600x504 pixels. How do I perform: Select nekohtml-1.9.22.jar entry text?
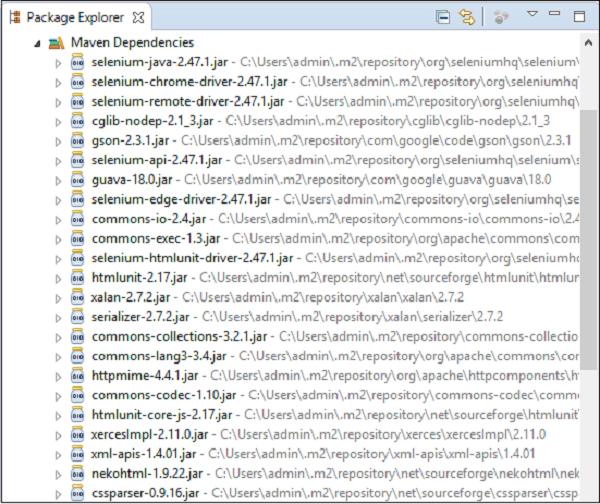click(x=147, y=474)
